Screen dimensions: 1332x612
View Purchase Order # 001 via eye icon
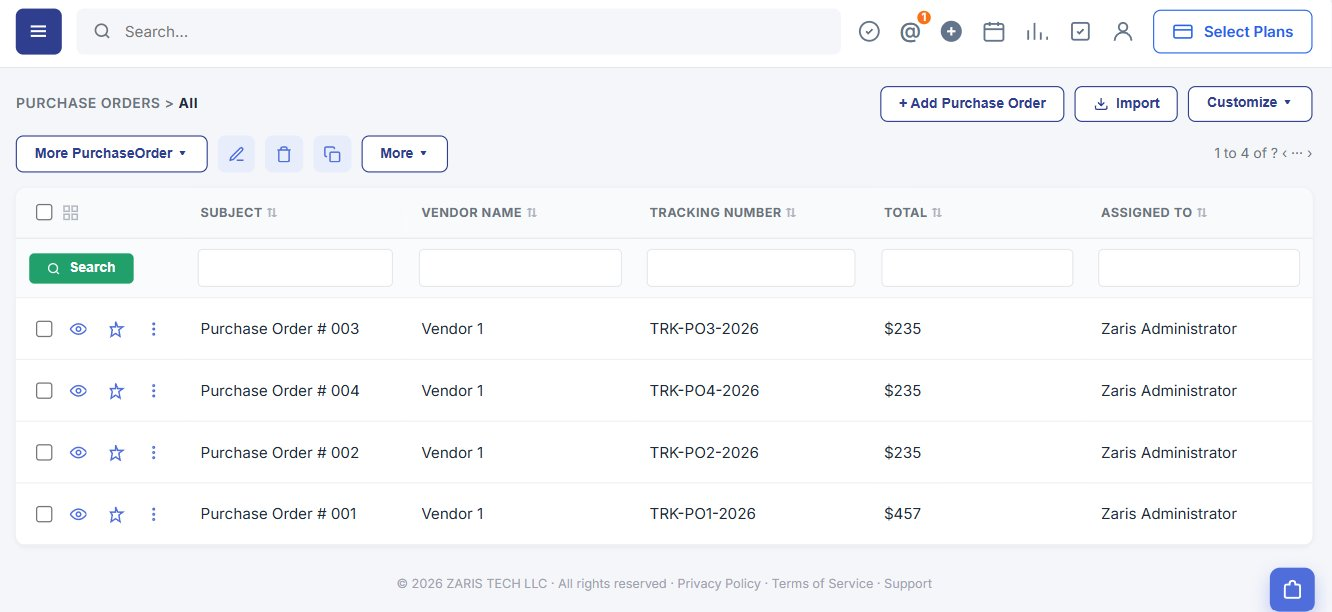pos(79,514)
